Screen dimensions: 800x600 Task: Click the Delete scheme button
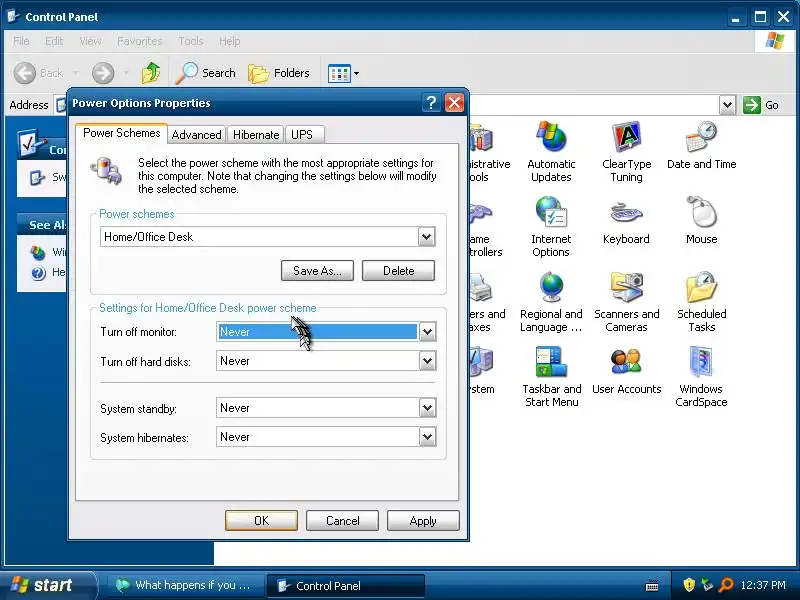tap(398, 271)
